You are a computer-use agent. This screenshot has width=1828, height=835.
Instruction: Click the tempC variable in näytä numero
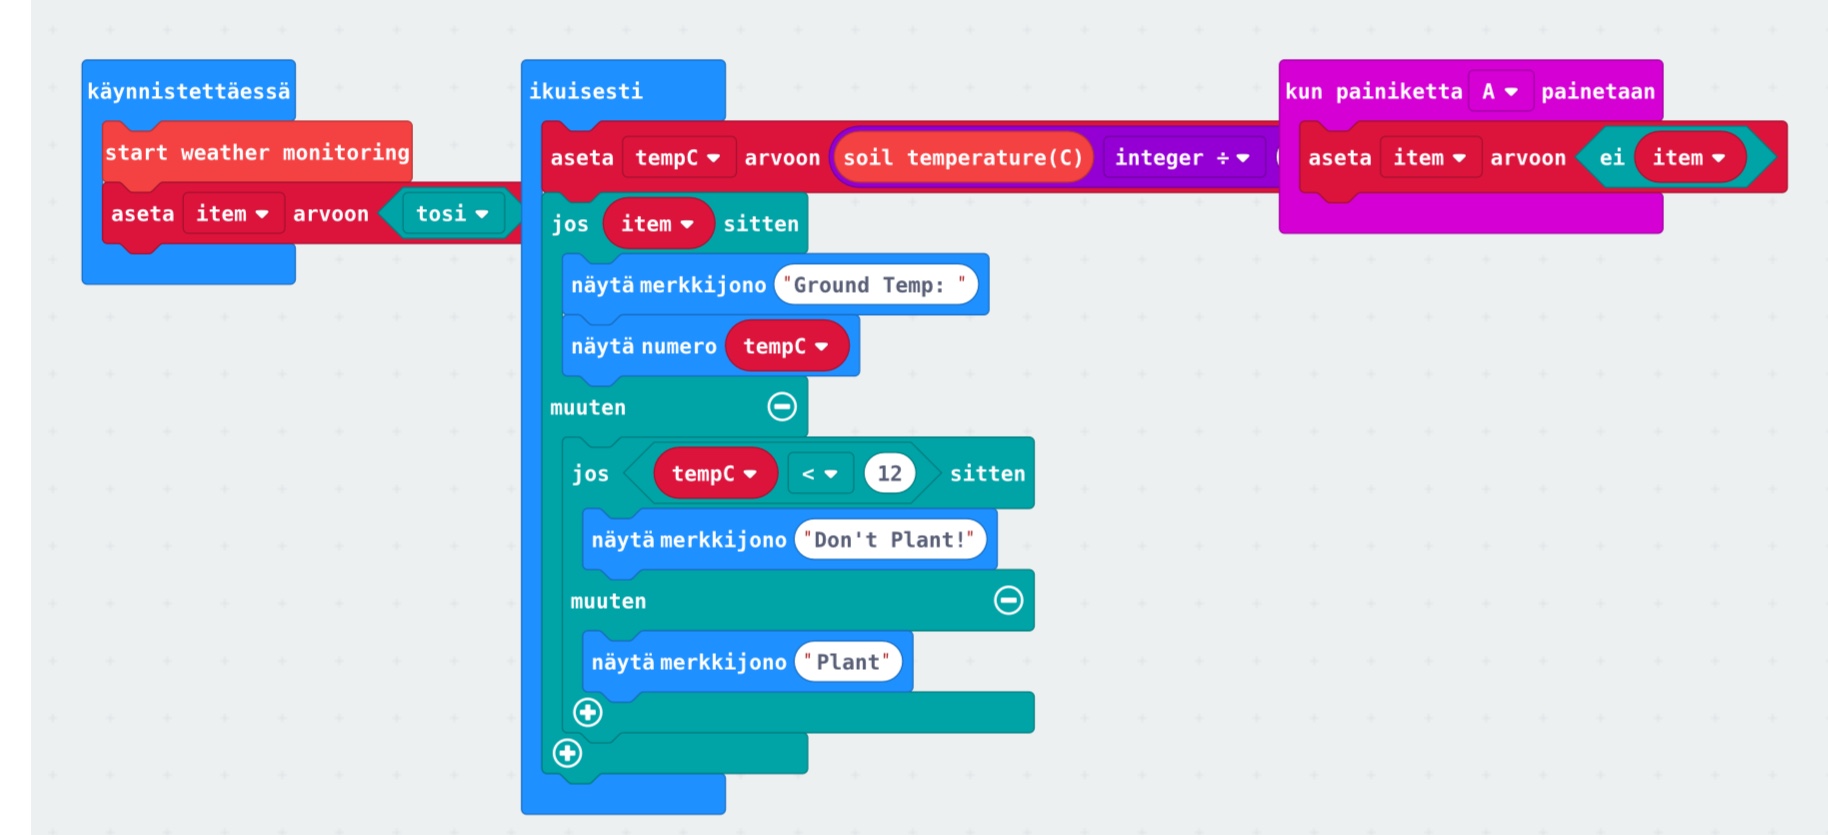(x=775, y=347)
